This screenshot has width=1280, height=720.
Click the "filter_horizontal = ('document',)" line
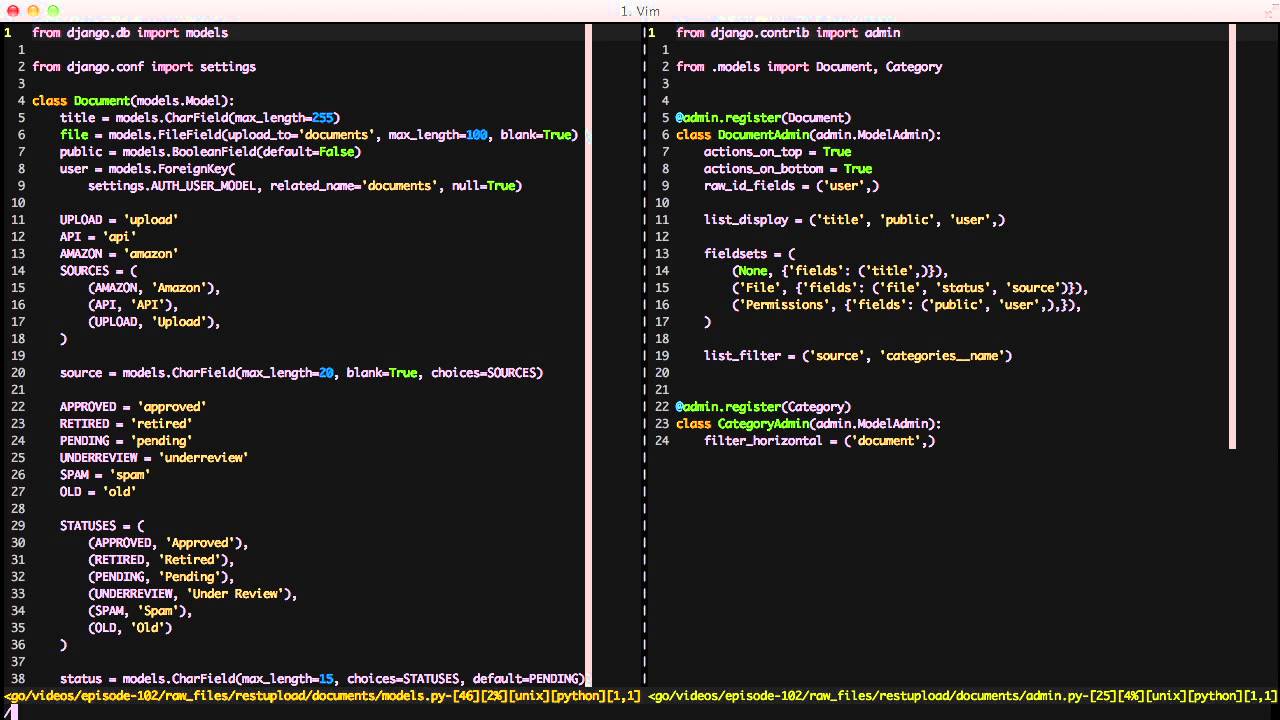tap(820, 441)
